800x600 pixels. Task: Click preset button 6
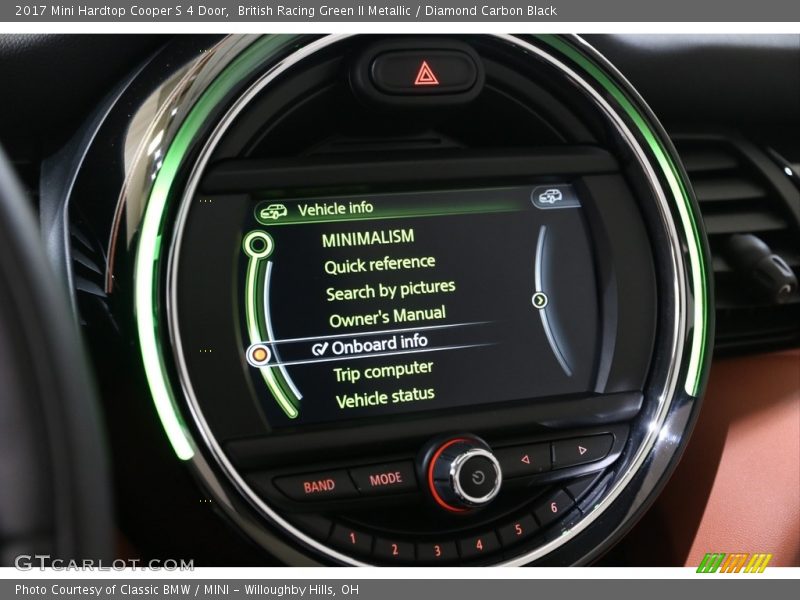click(x=554, y=507)
